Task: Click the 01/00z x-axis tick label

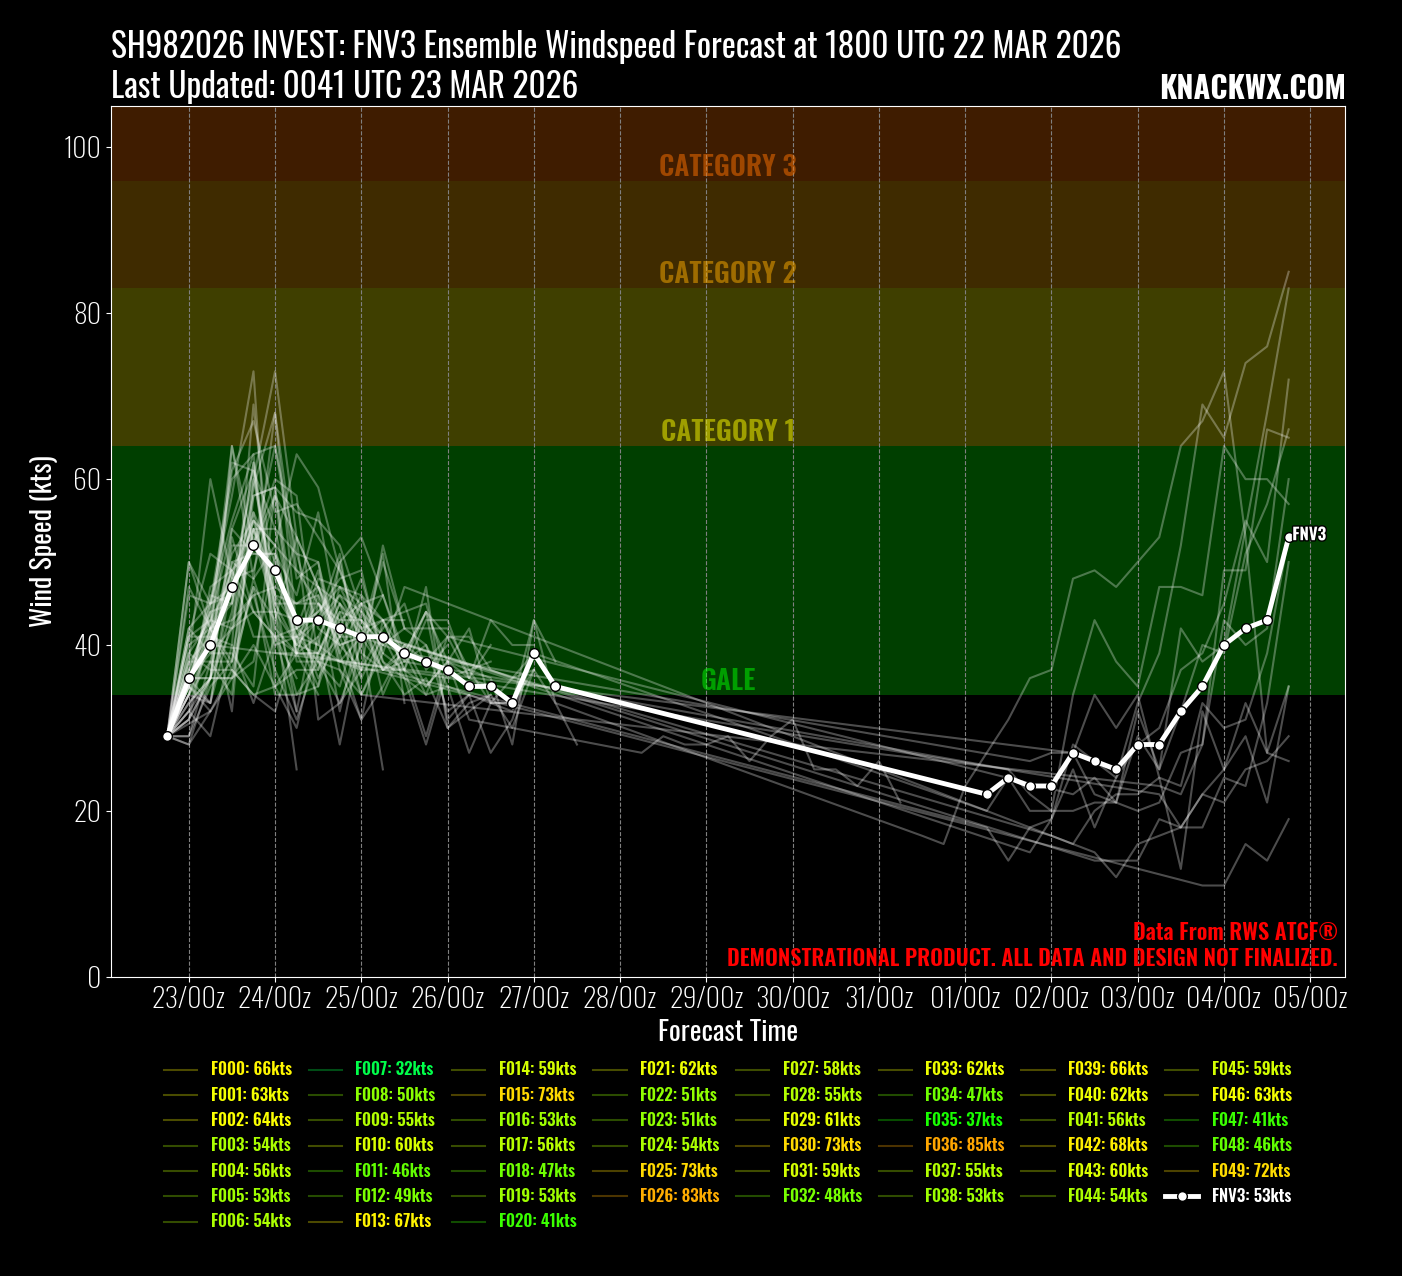Action: click(965, 998)
